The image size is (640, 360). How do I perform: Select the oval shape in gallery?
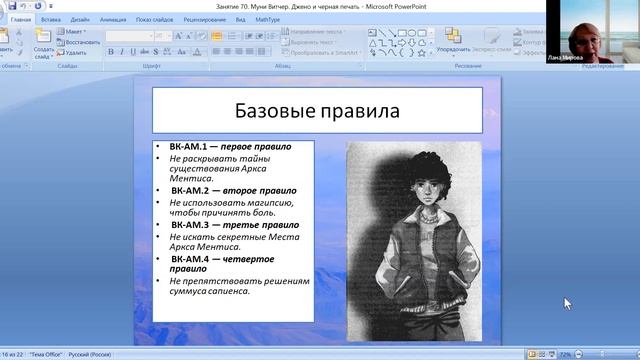click(x=412, y=33)
